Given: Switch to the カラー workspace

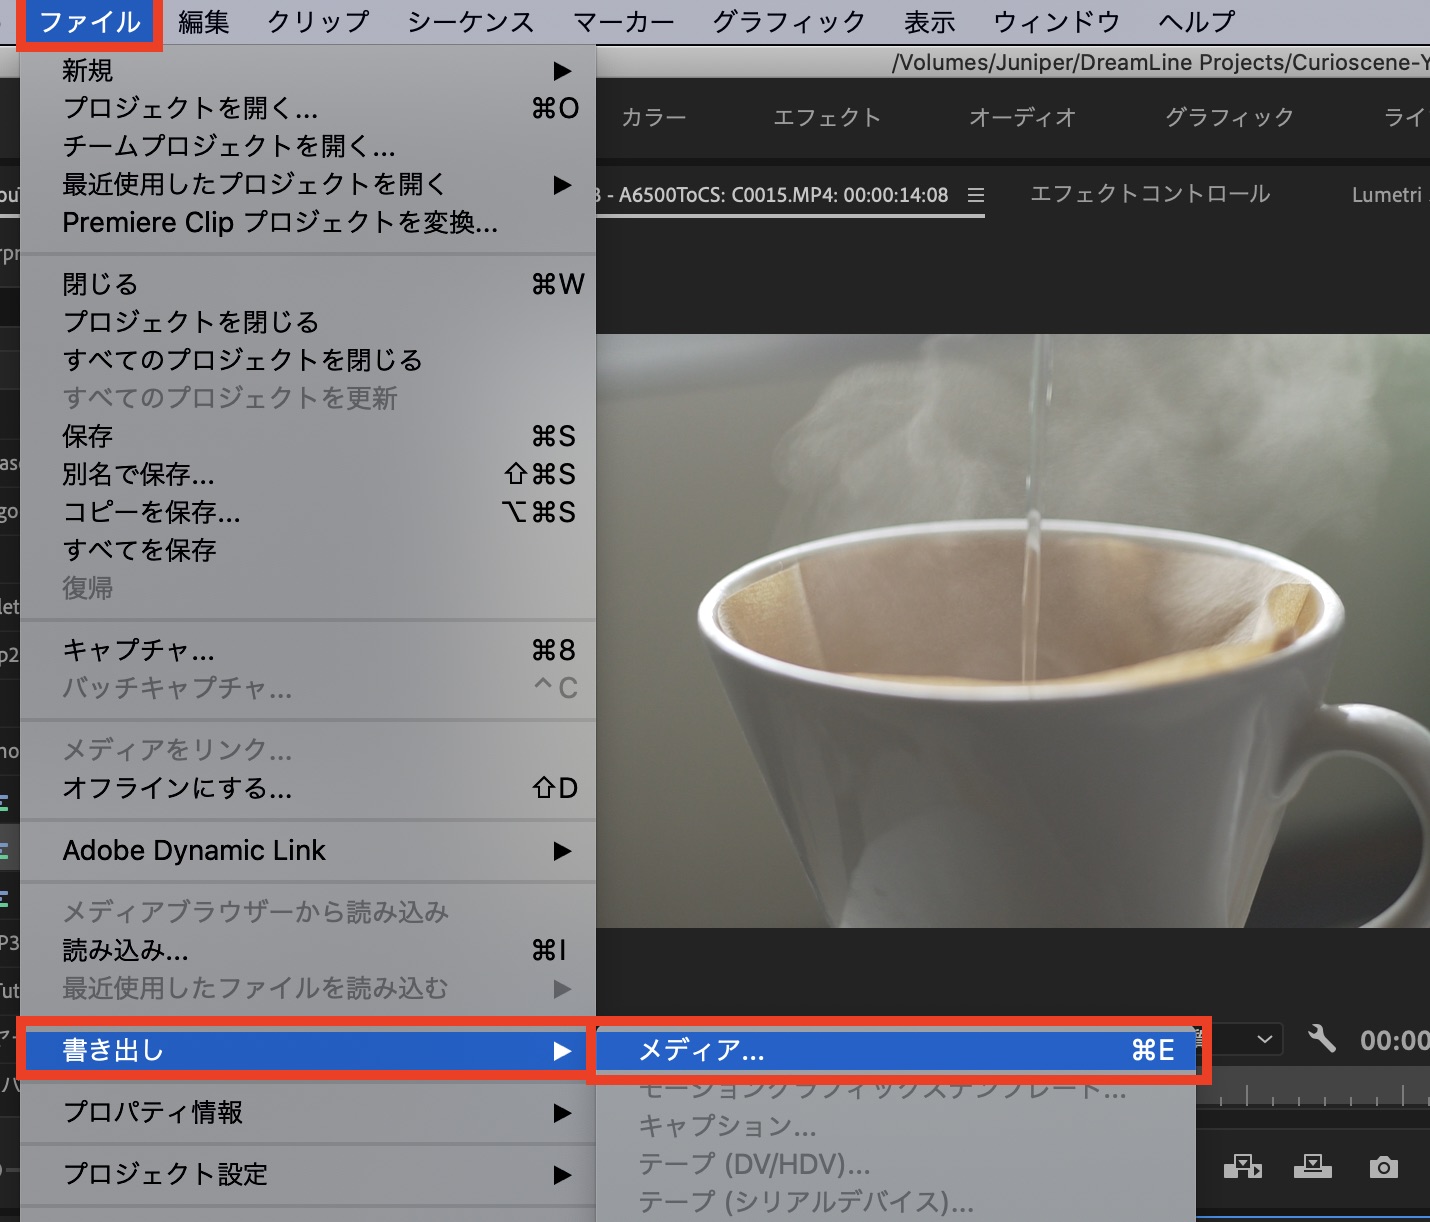Looking at the screenshot, I should pos(654,118).
